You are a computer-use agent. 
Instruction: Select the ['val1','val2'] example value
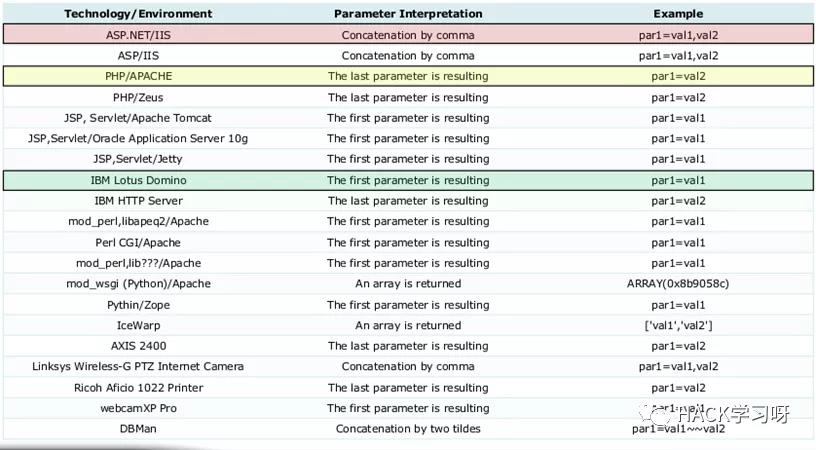click(x=678, y=326)
